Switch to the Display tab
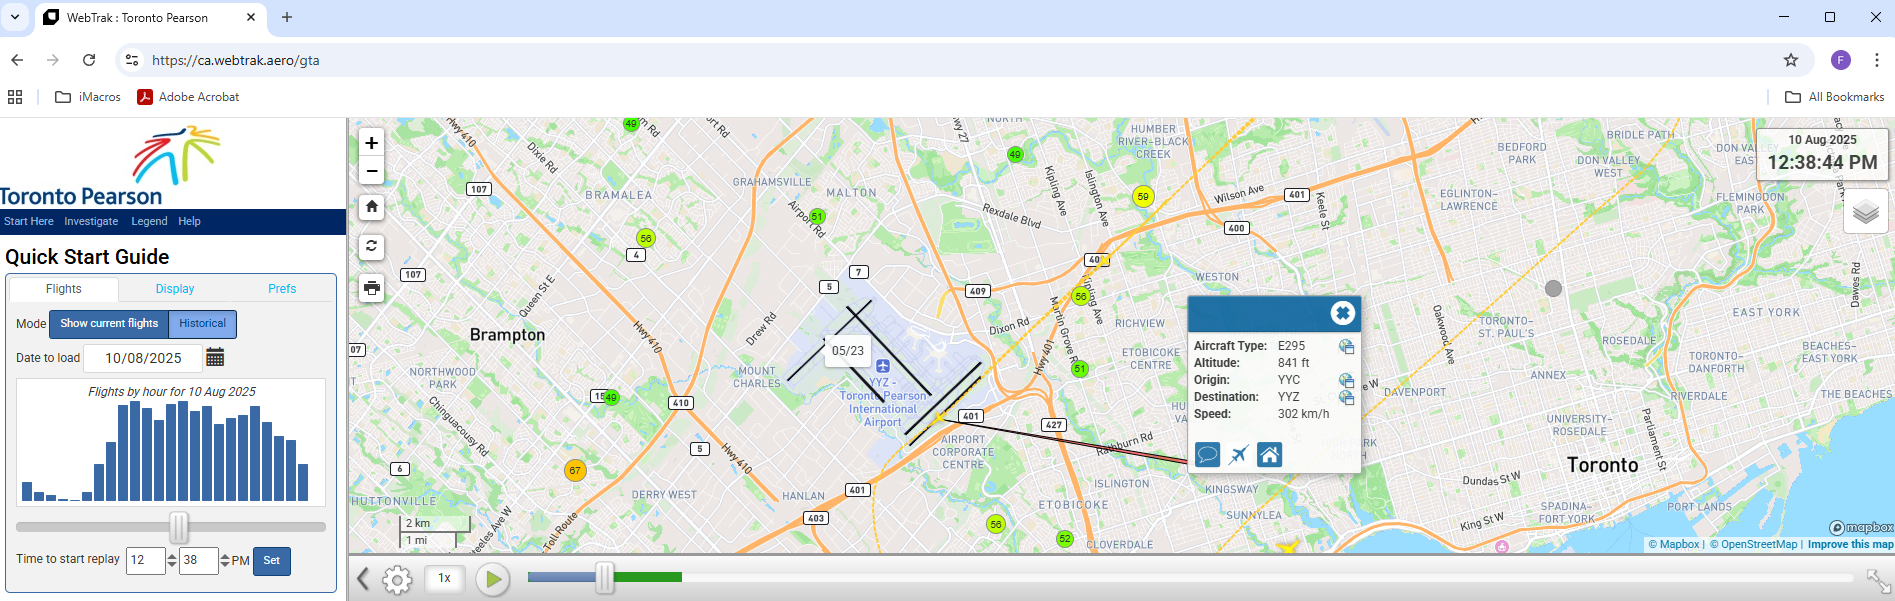This screenshot has width=1895, height=601. 175,289
